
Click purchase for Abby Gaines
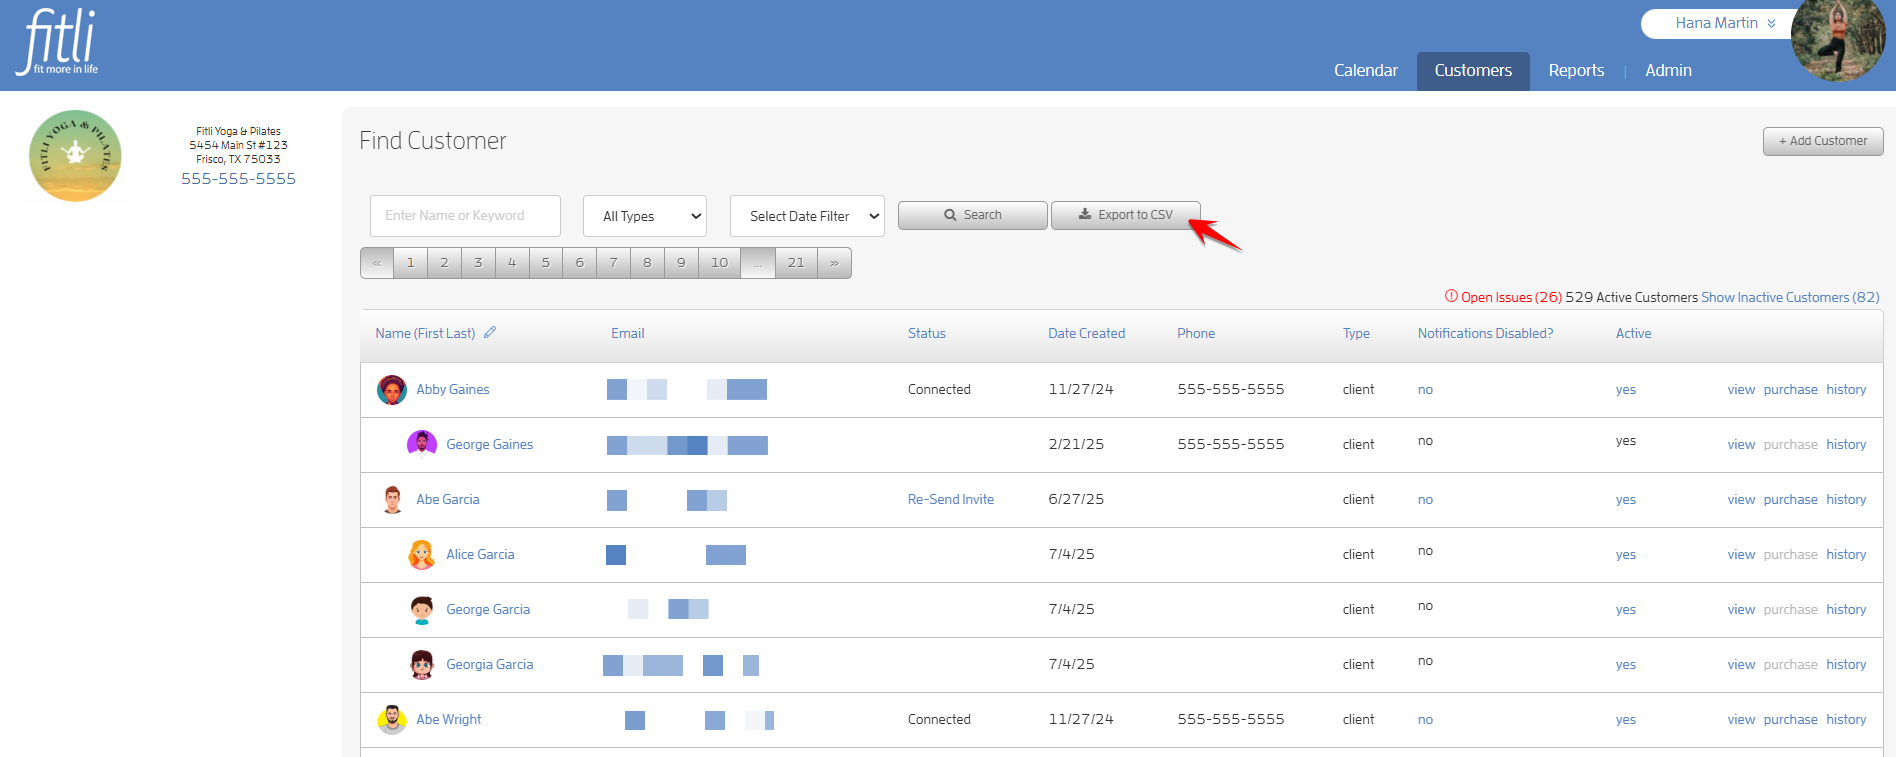(x=1790, y=390)
